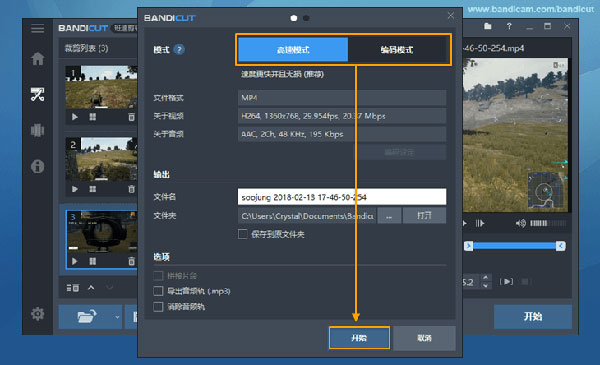This screenshot has height=365, width=600.
Task: Select the Join tool sidebar icon
Action: click(38, 130)
